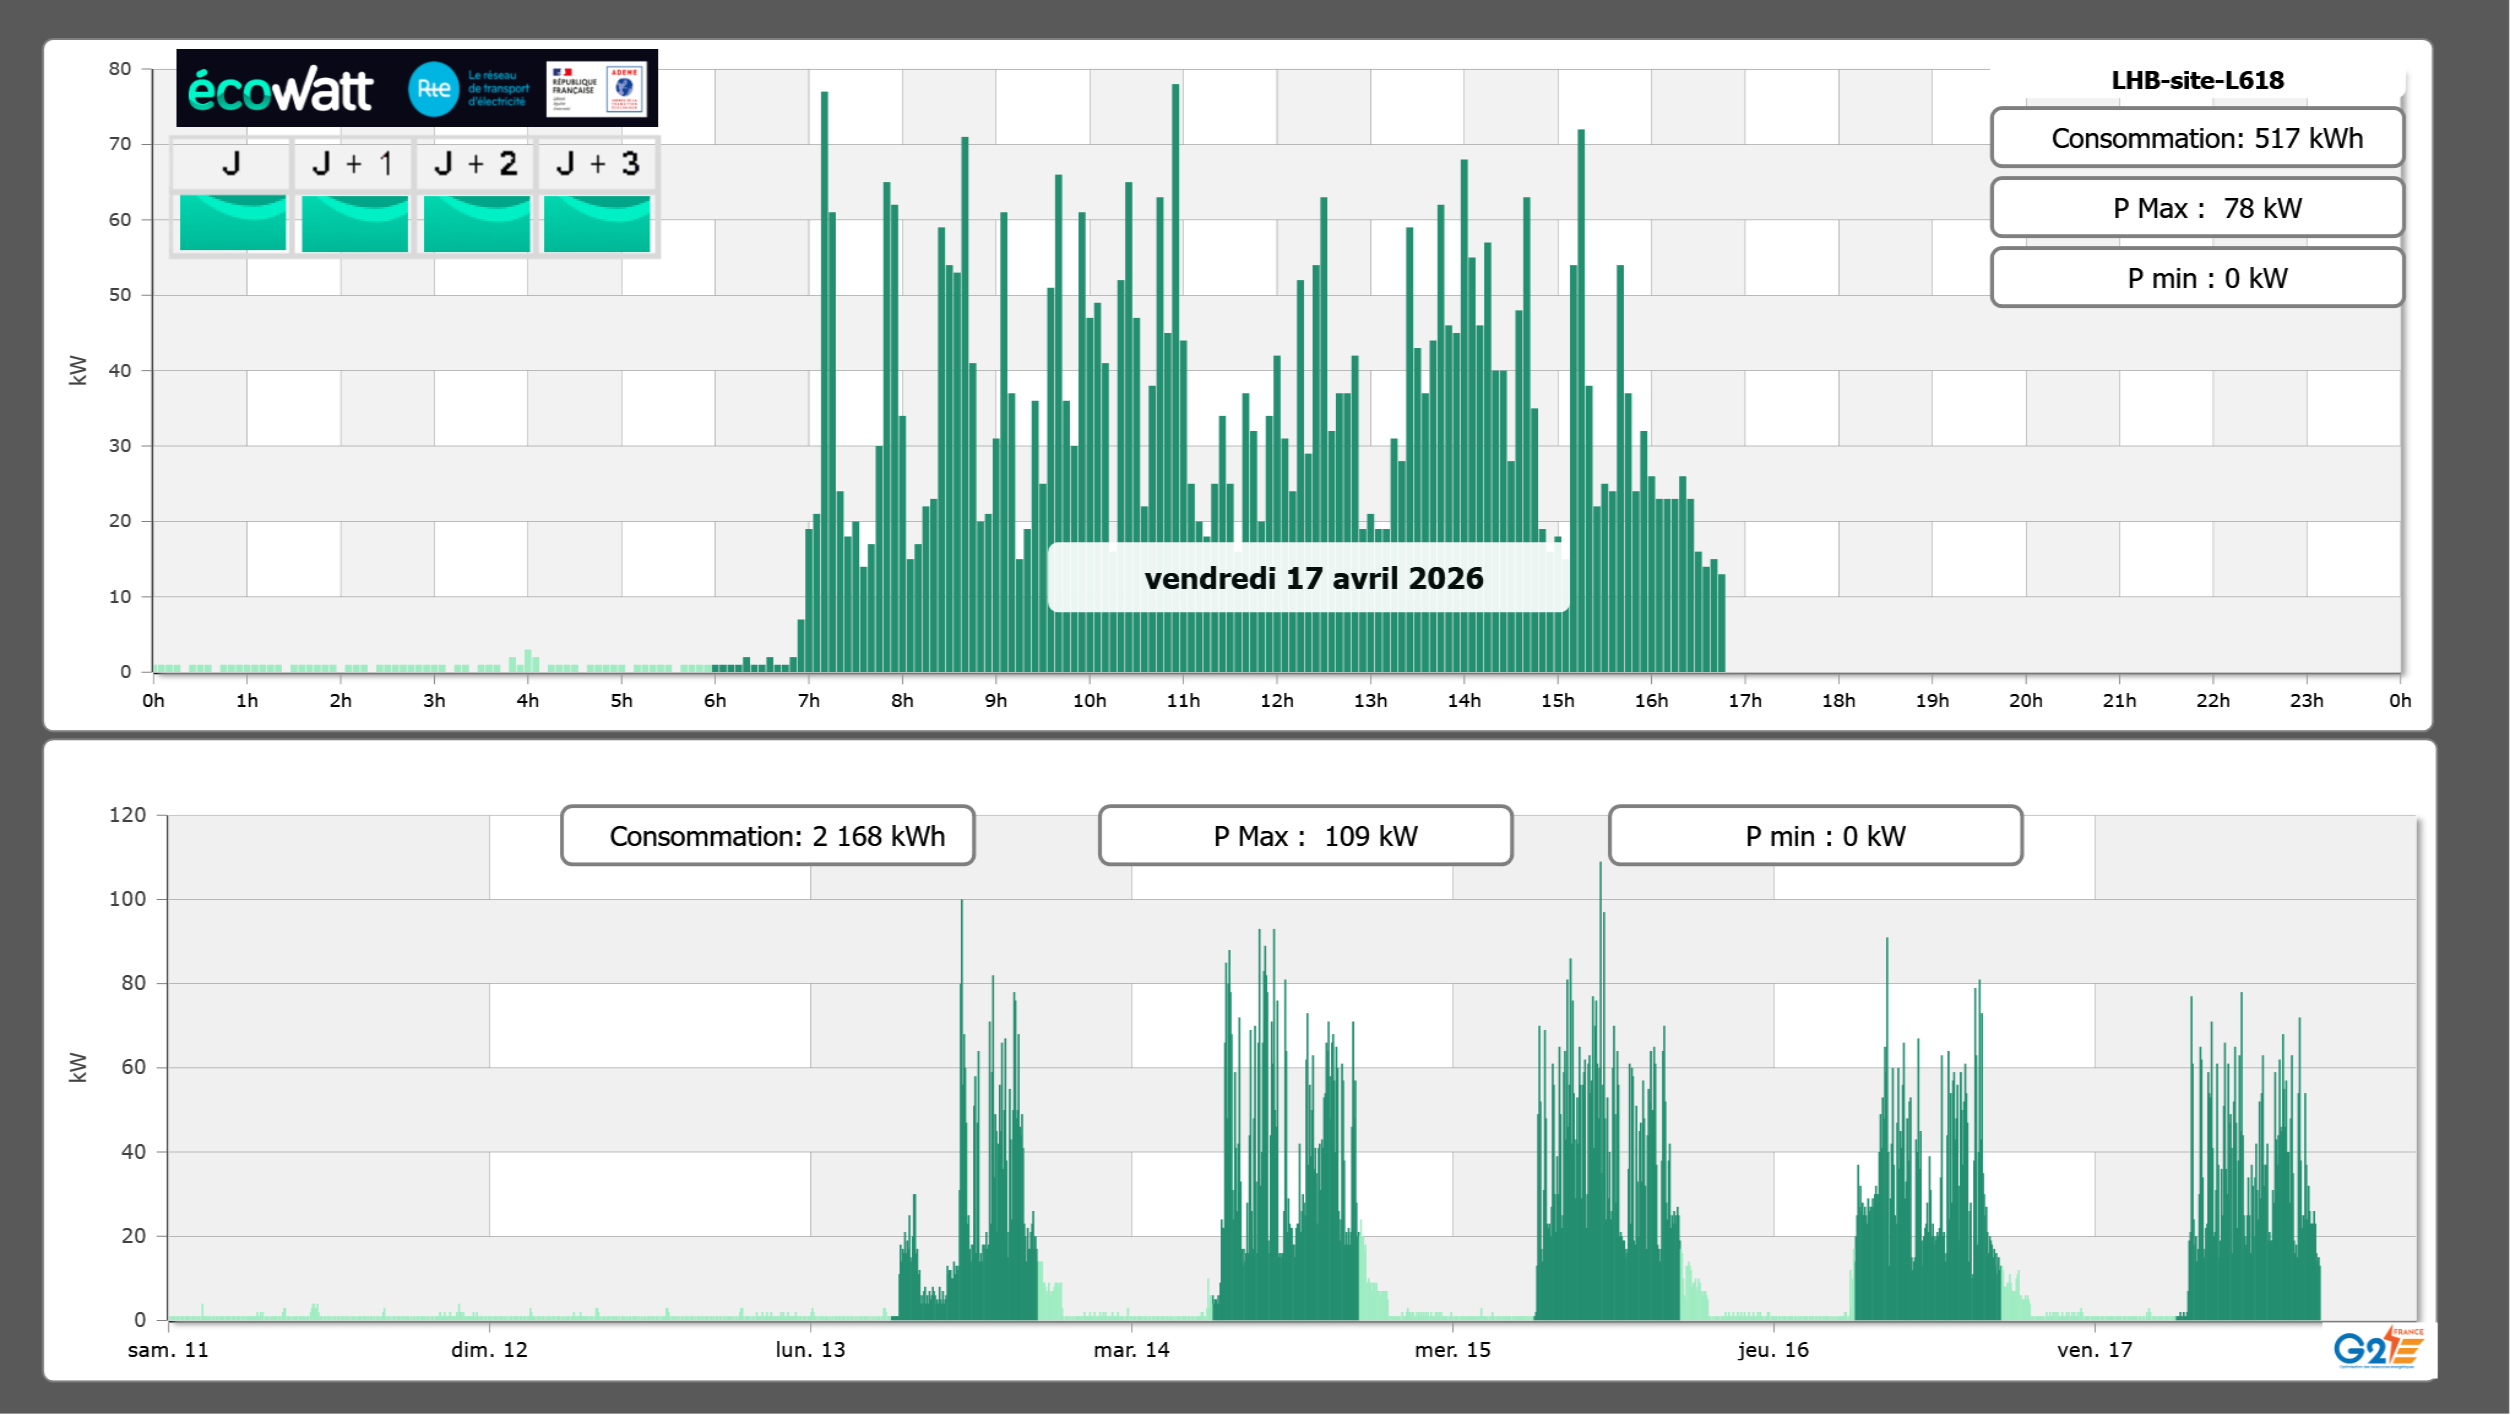Viewport: 2511px width, 1415px height.
Task: Click the daily P min : 0 kW box
Action: [2196, 278]
